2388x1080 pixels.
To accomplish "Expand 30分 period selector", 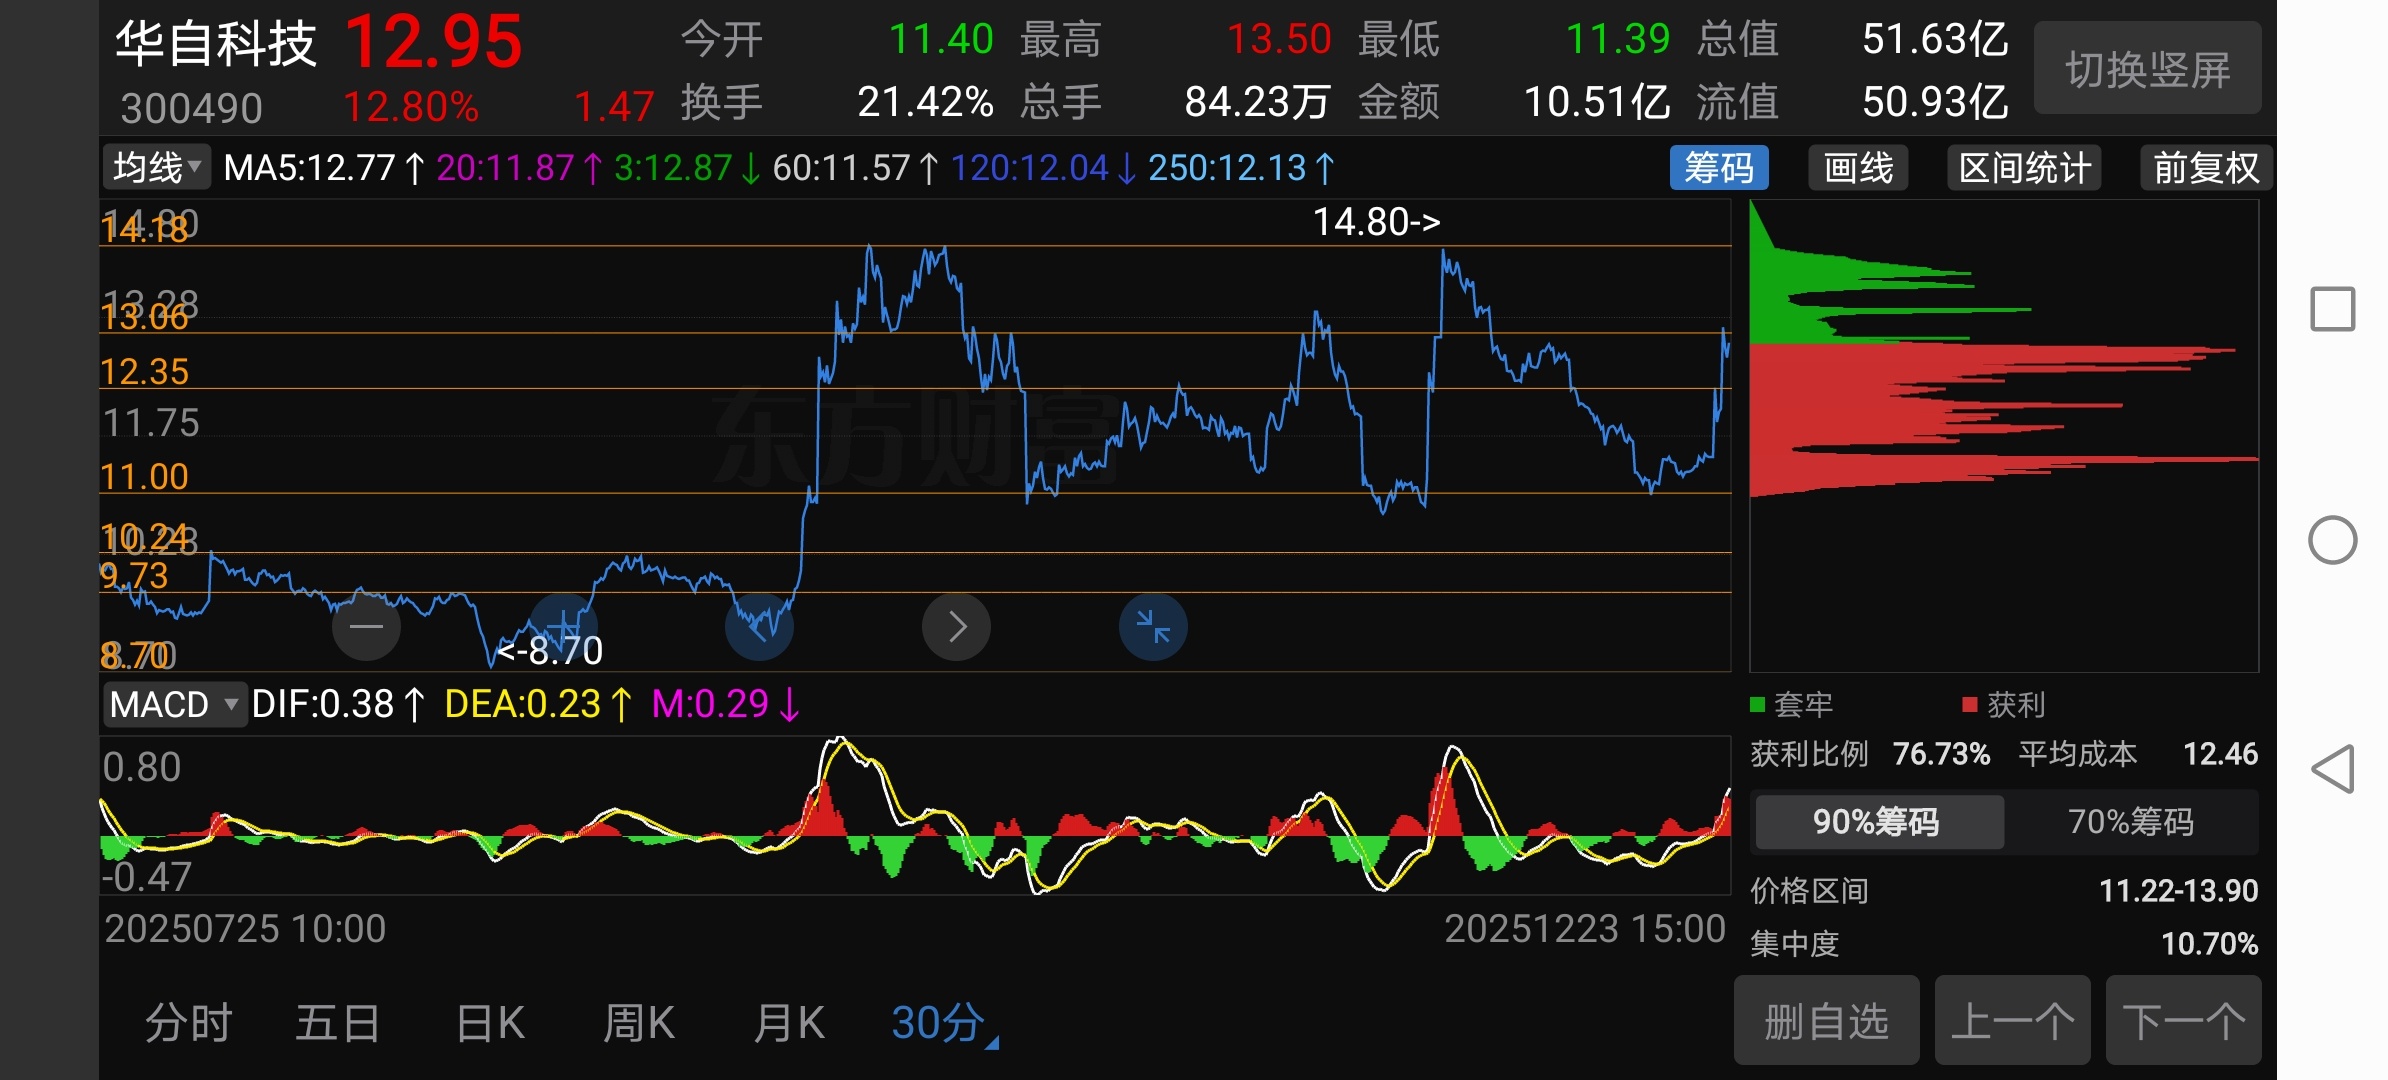I will coord(942,1023).
